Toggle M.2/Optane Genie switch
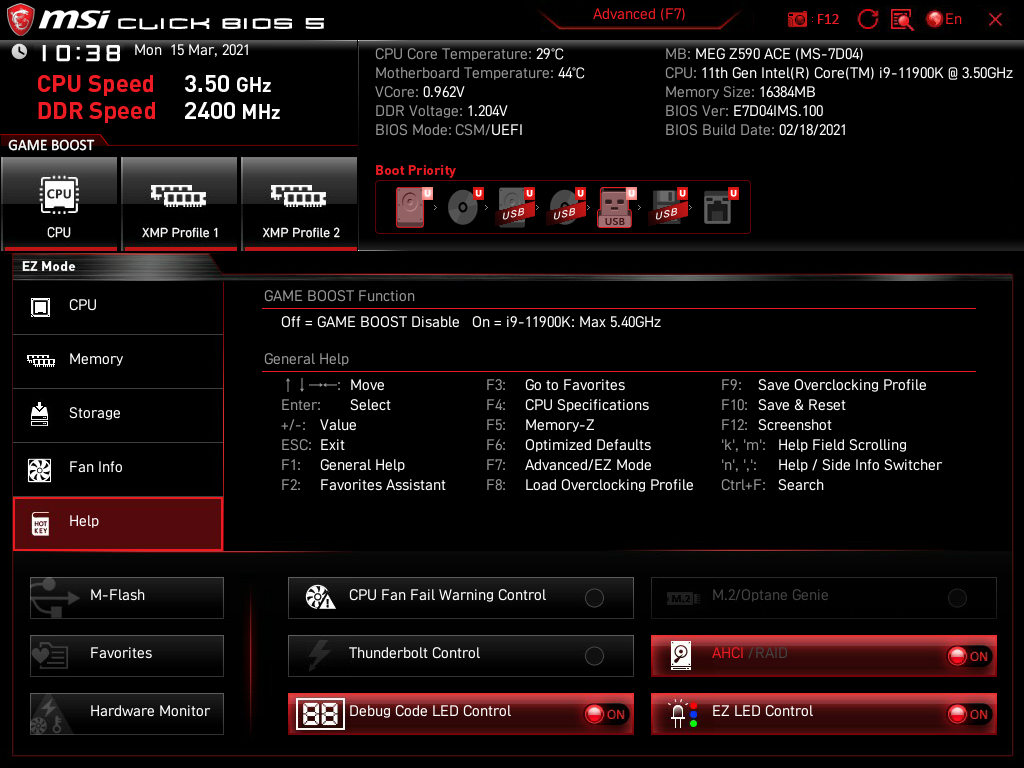 coord(957,598)
